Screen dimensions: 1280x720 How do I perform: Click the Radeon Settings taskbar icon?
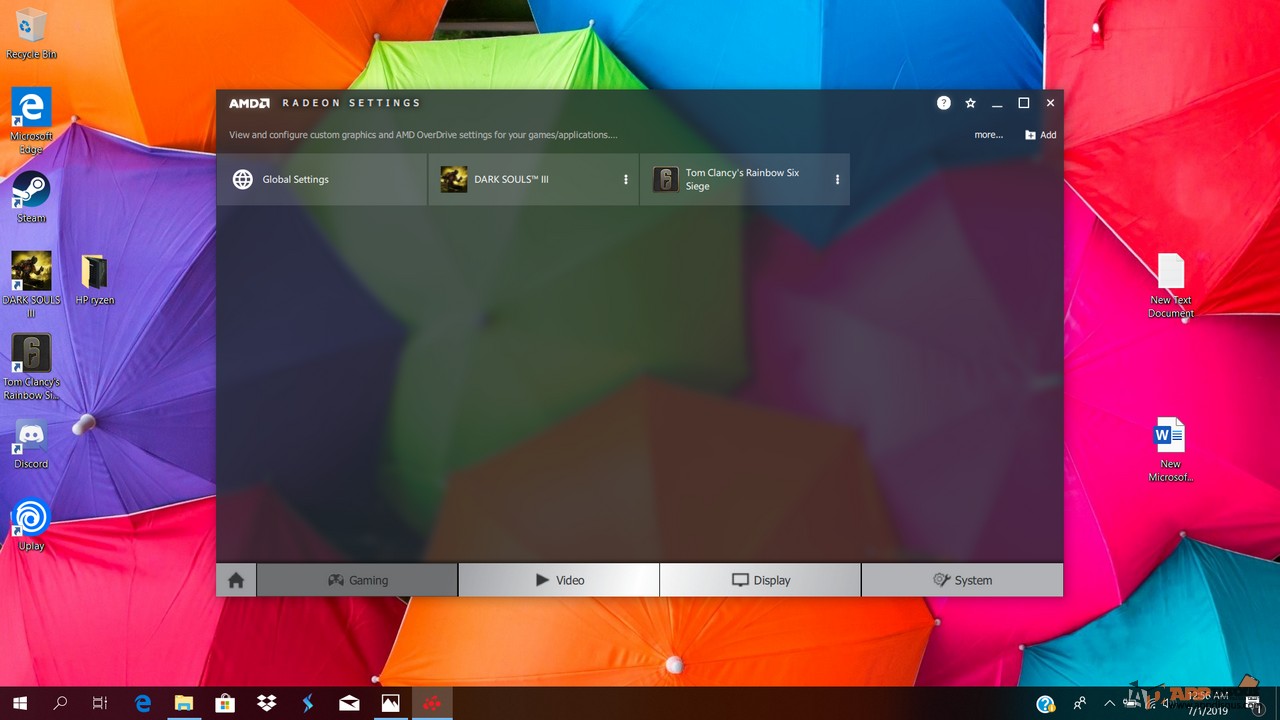click(432, 703)
